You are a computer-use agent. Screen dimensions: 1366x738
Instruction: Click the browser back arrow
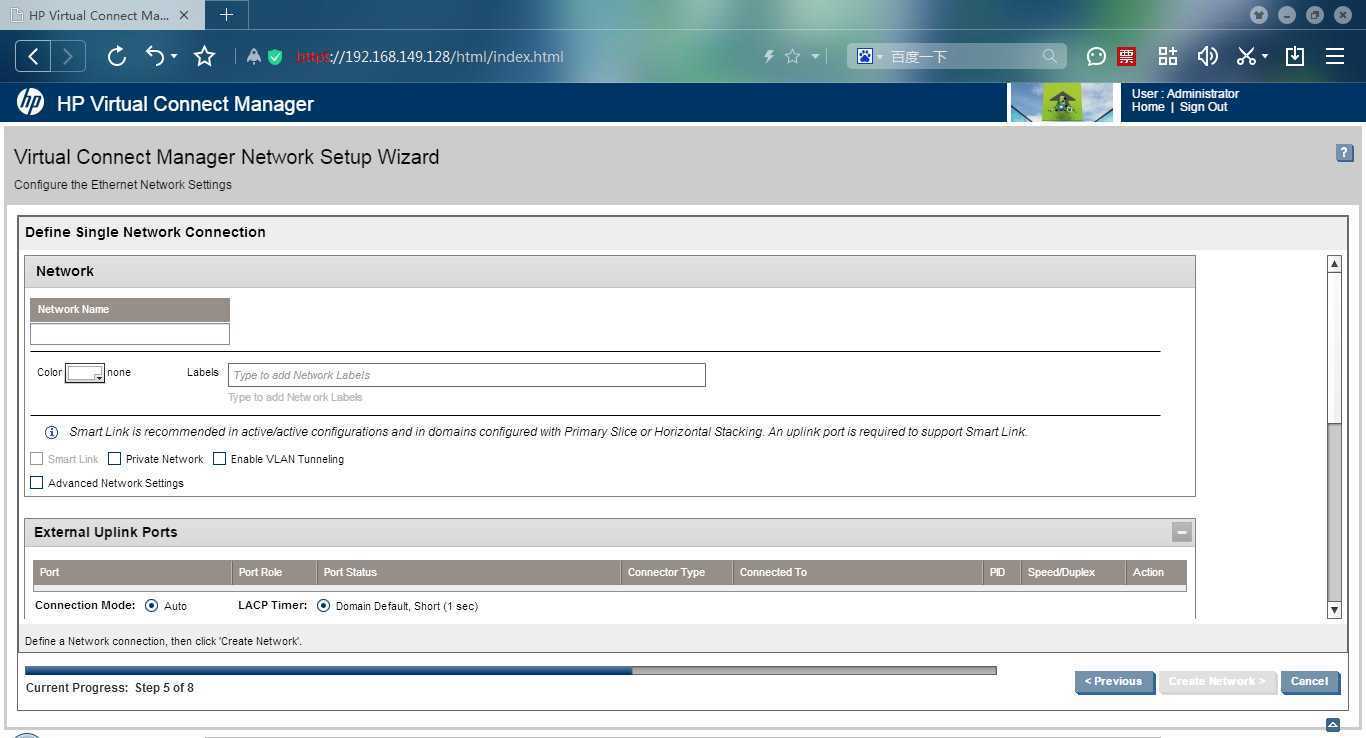tap(33, 57)
